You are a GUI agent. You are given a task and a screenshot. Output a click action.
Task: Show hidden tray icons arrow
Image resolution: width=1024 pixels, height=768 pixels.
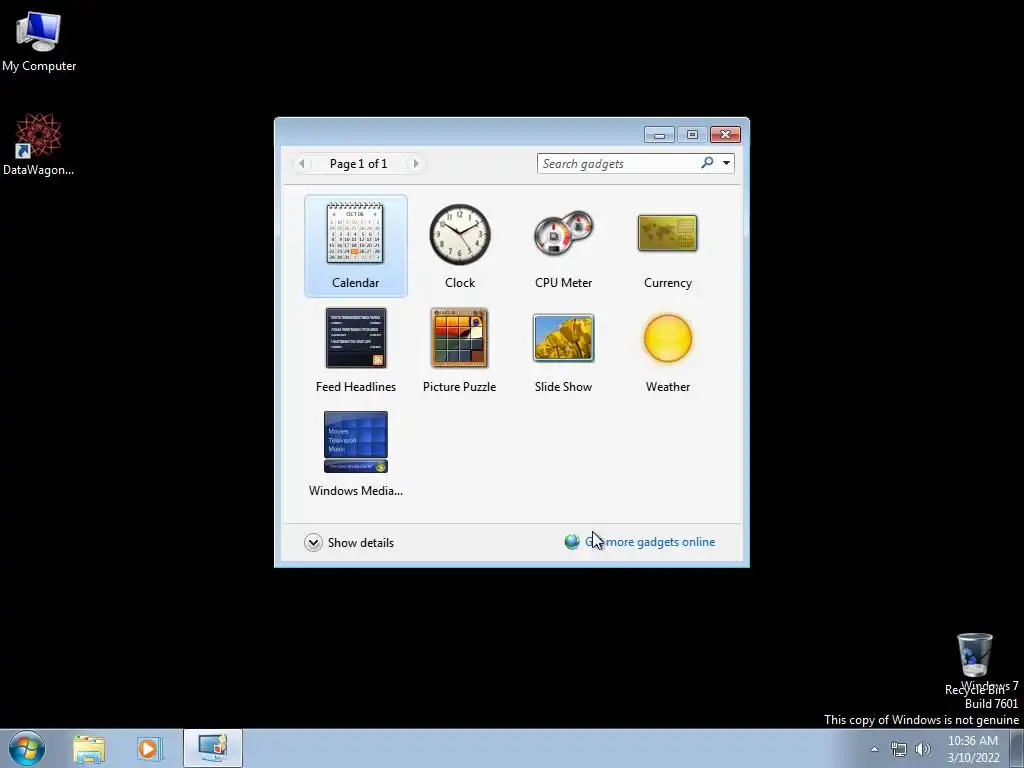(874, 749)
